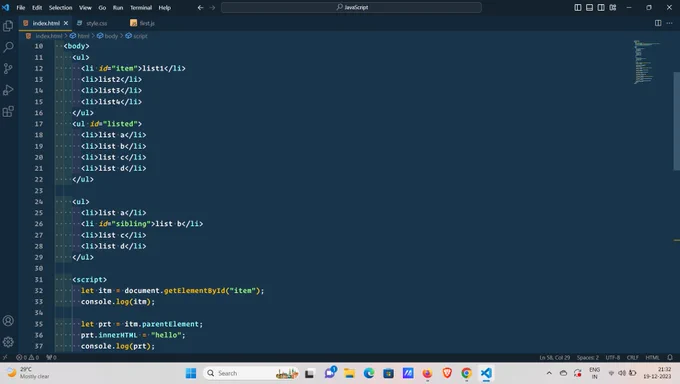Click the parentElement text on line 35
This screenshot has width=680, height=384.
click(170, 324)
